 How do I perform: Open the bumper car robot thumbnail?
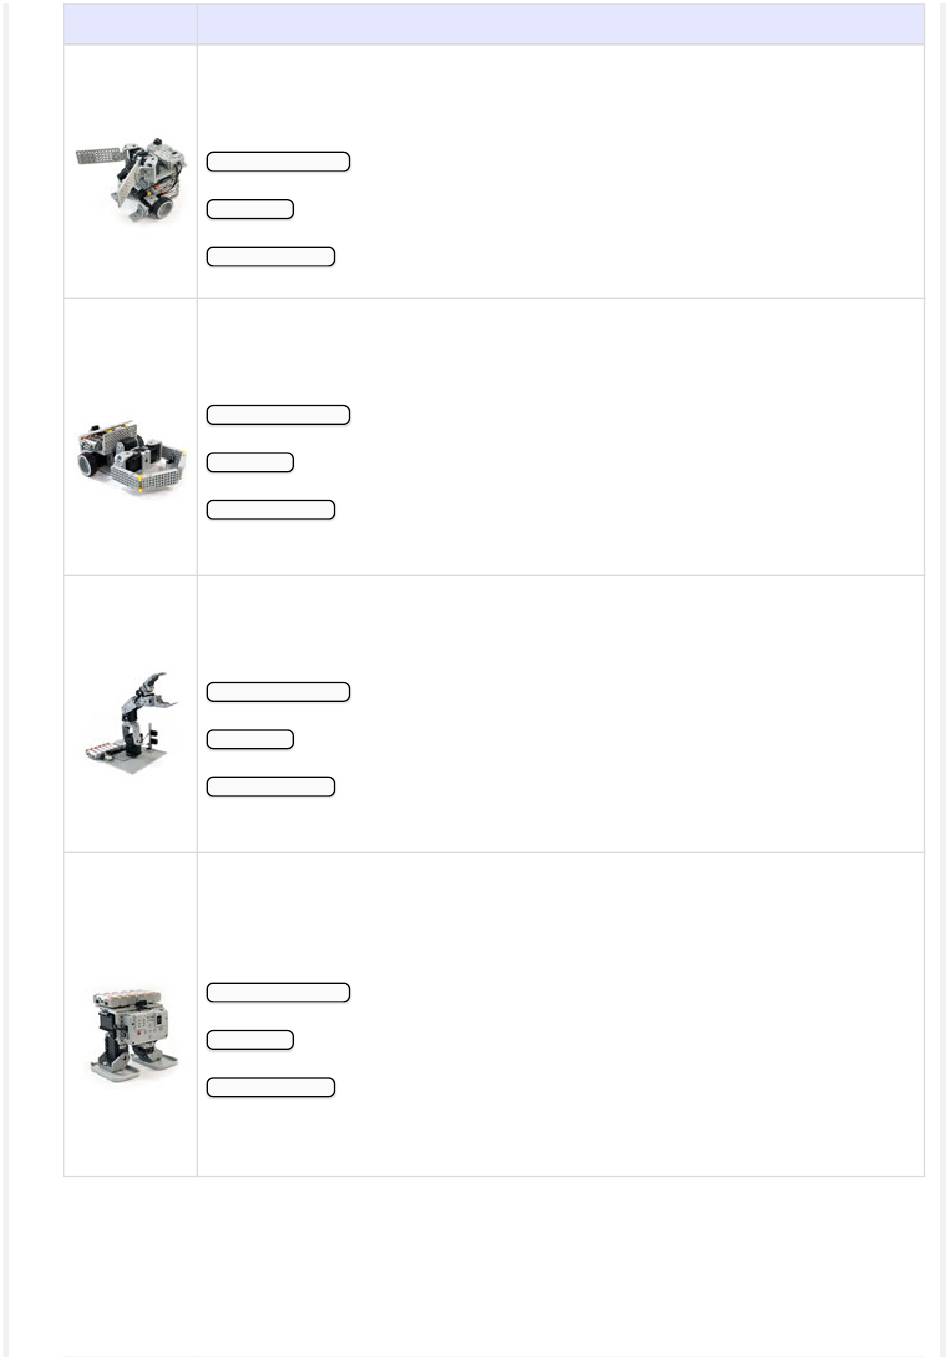[x=131, y=455]
